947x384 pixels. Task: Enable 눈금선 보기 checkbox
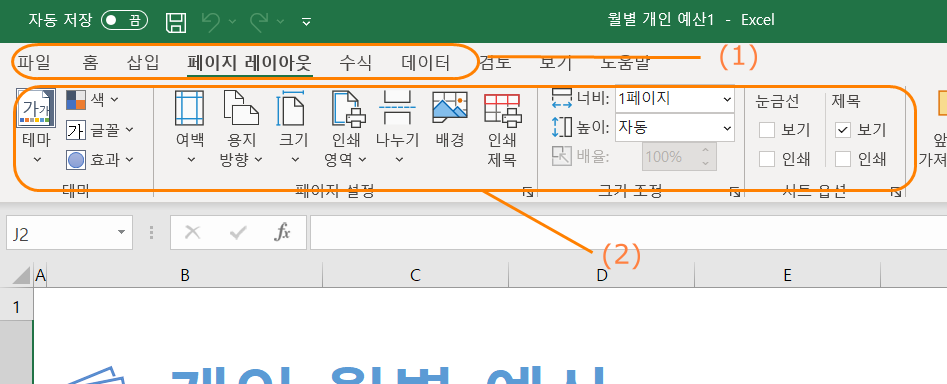coord(767,130)
